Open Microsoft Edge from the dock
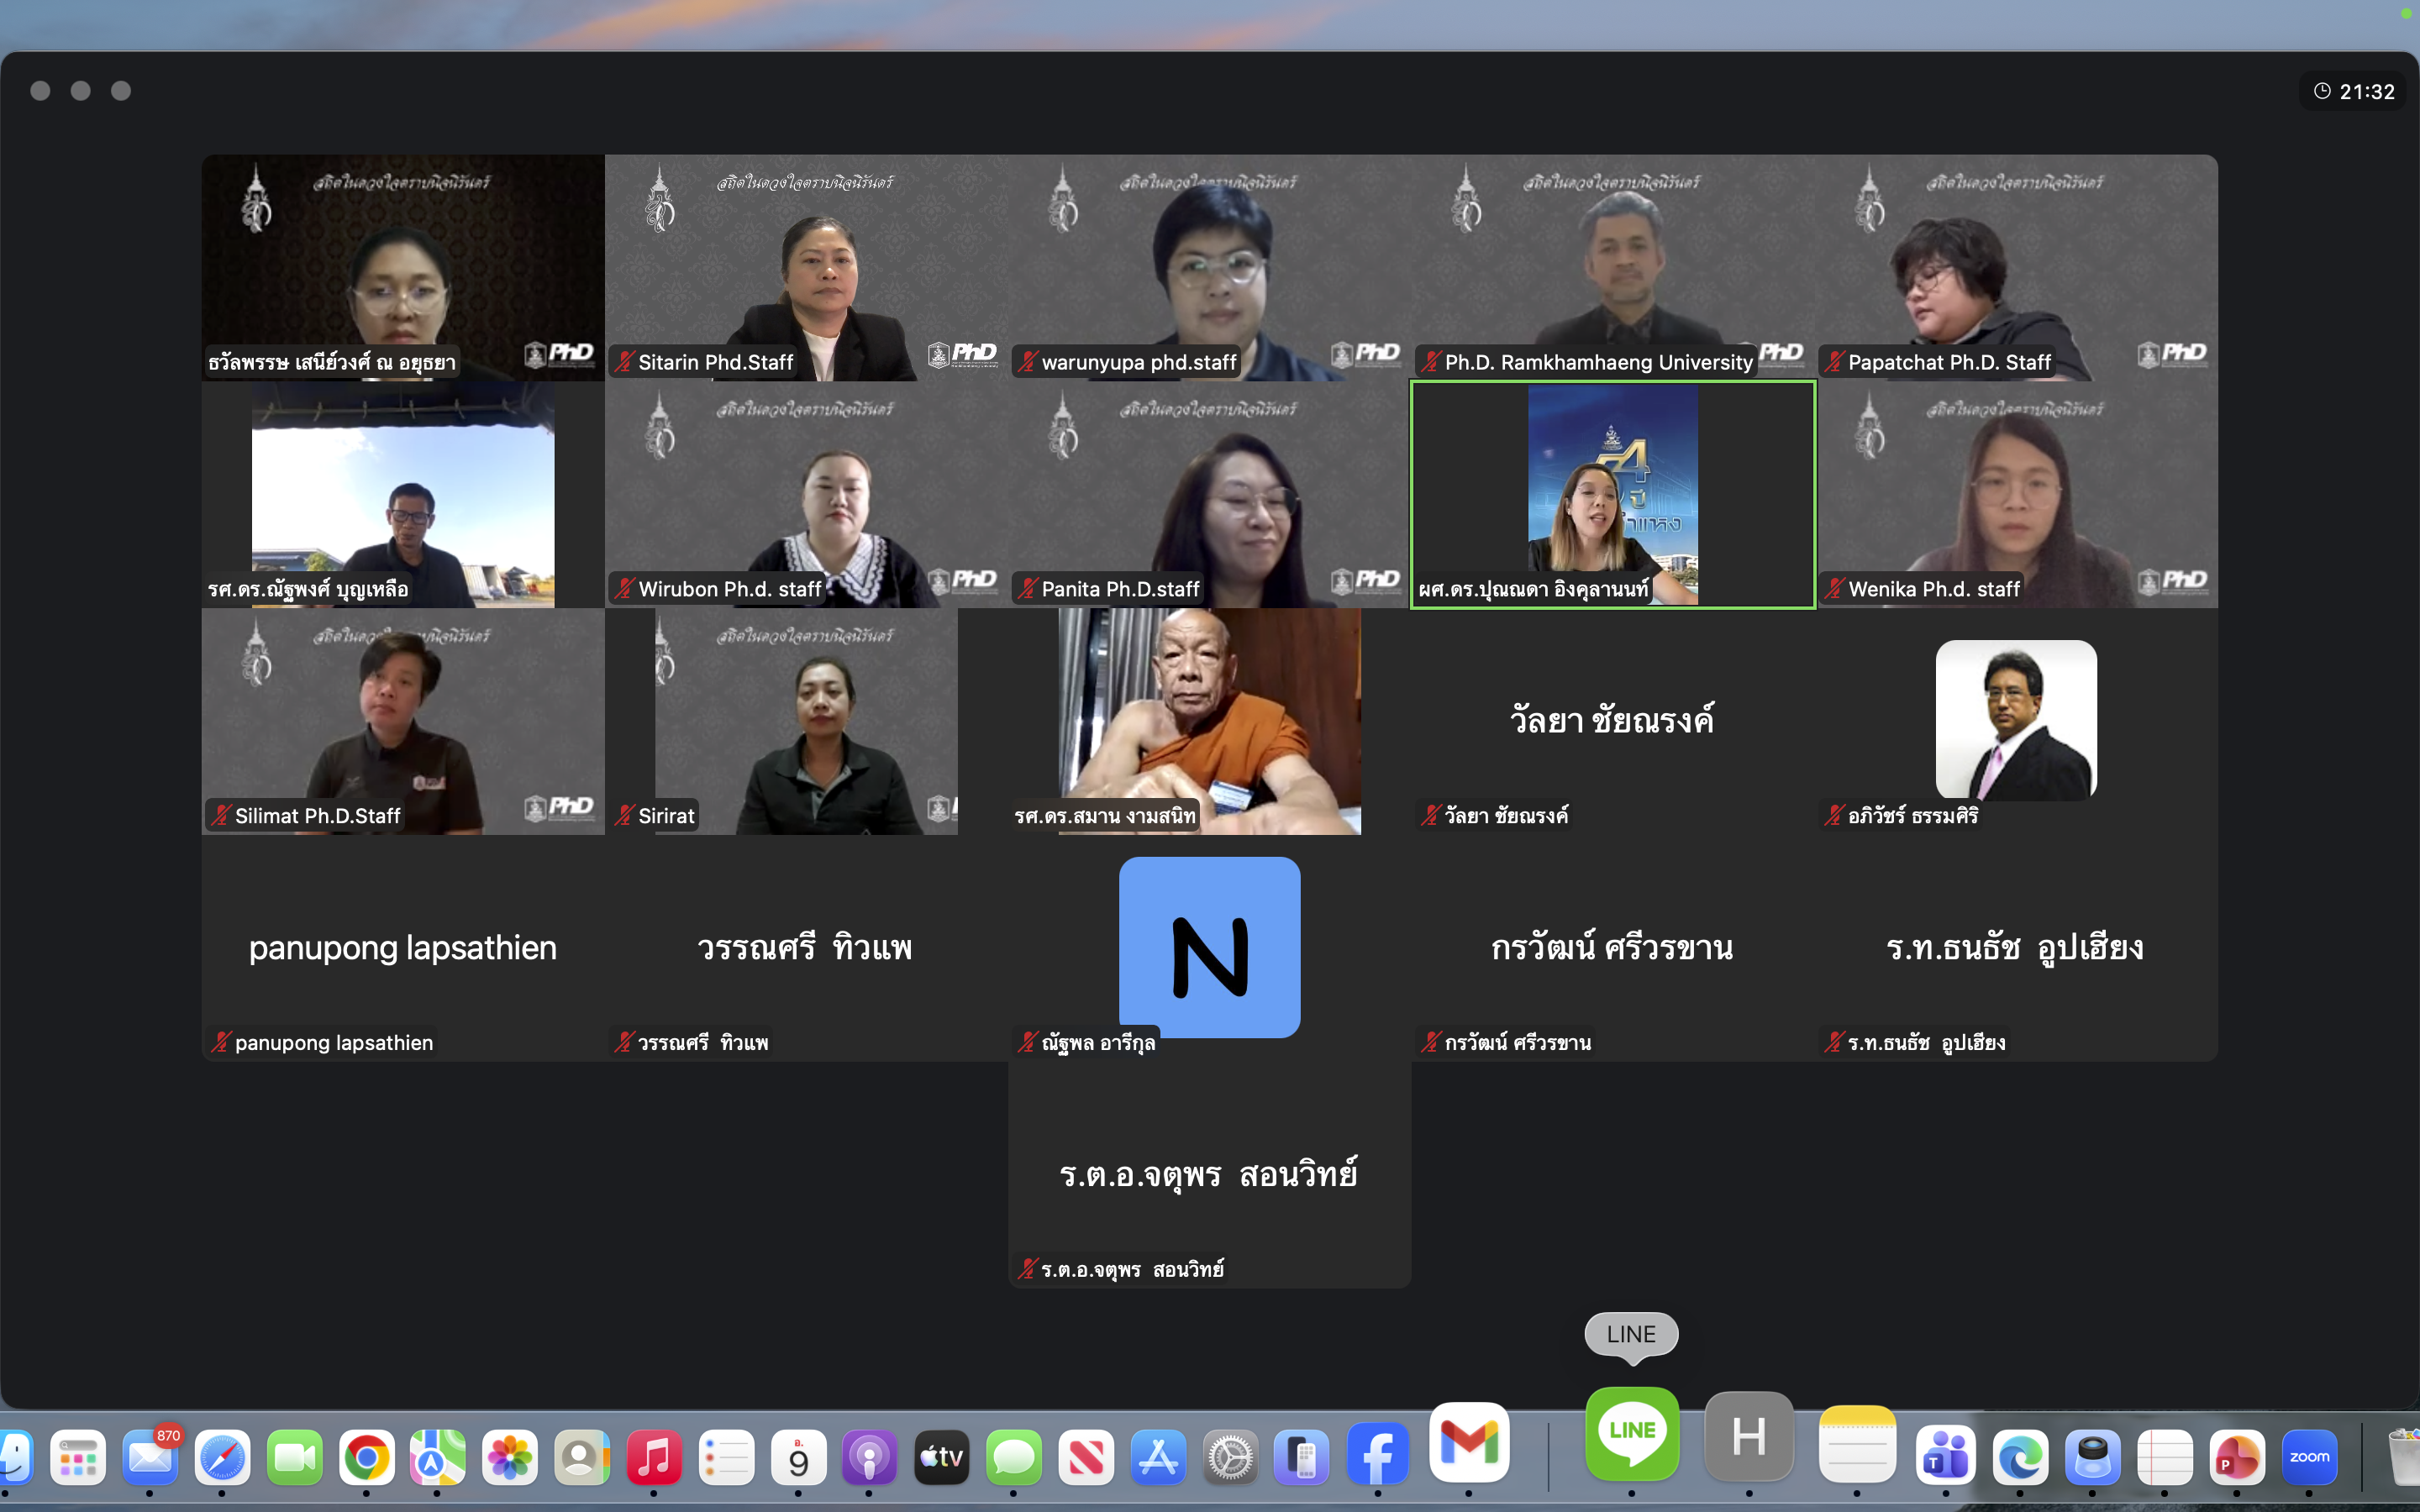 [x=2019, y=1457]
